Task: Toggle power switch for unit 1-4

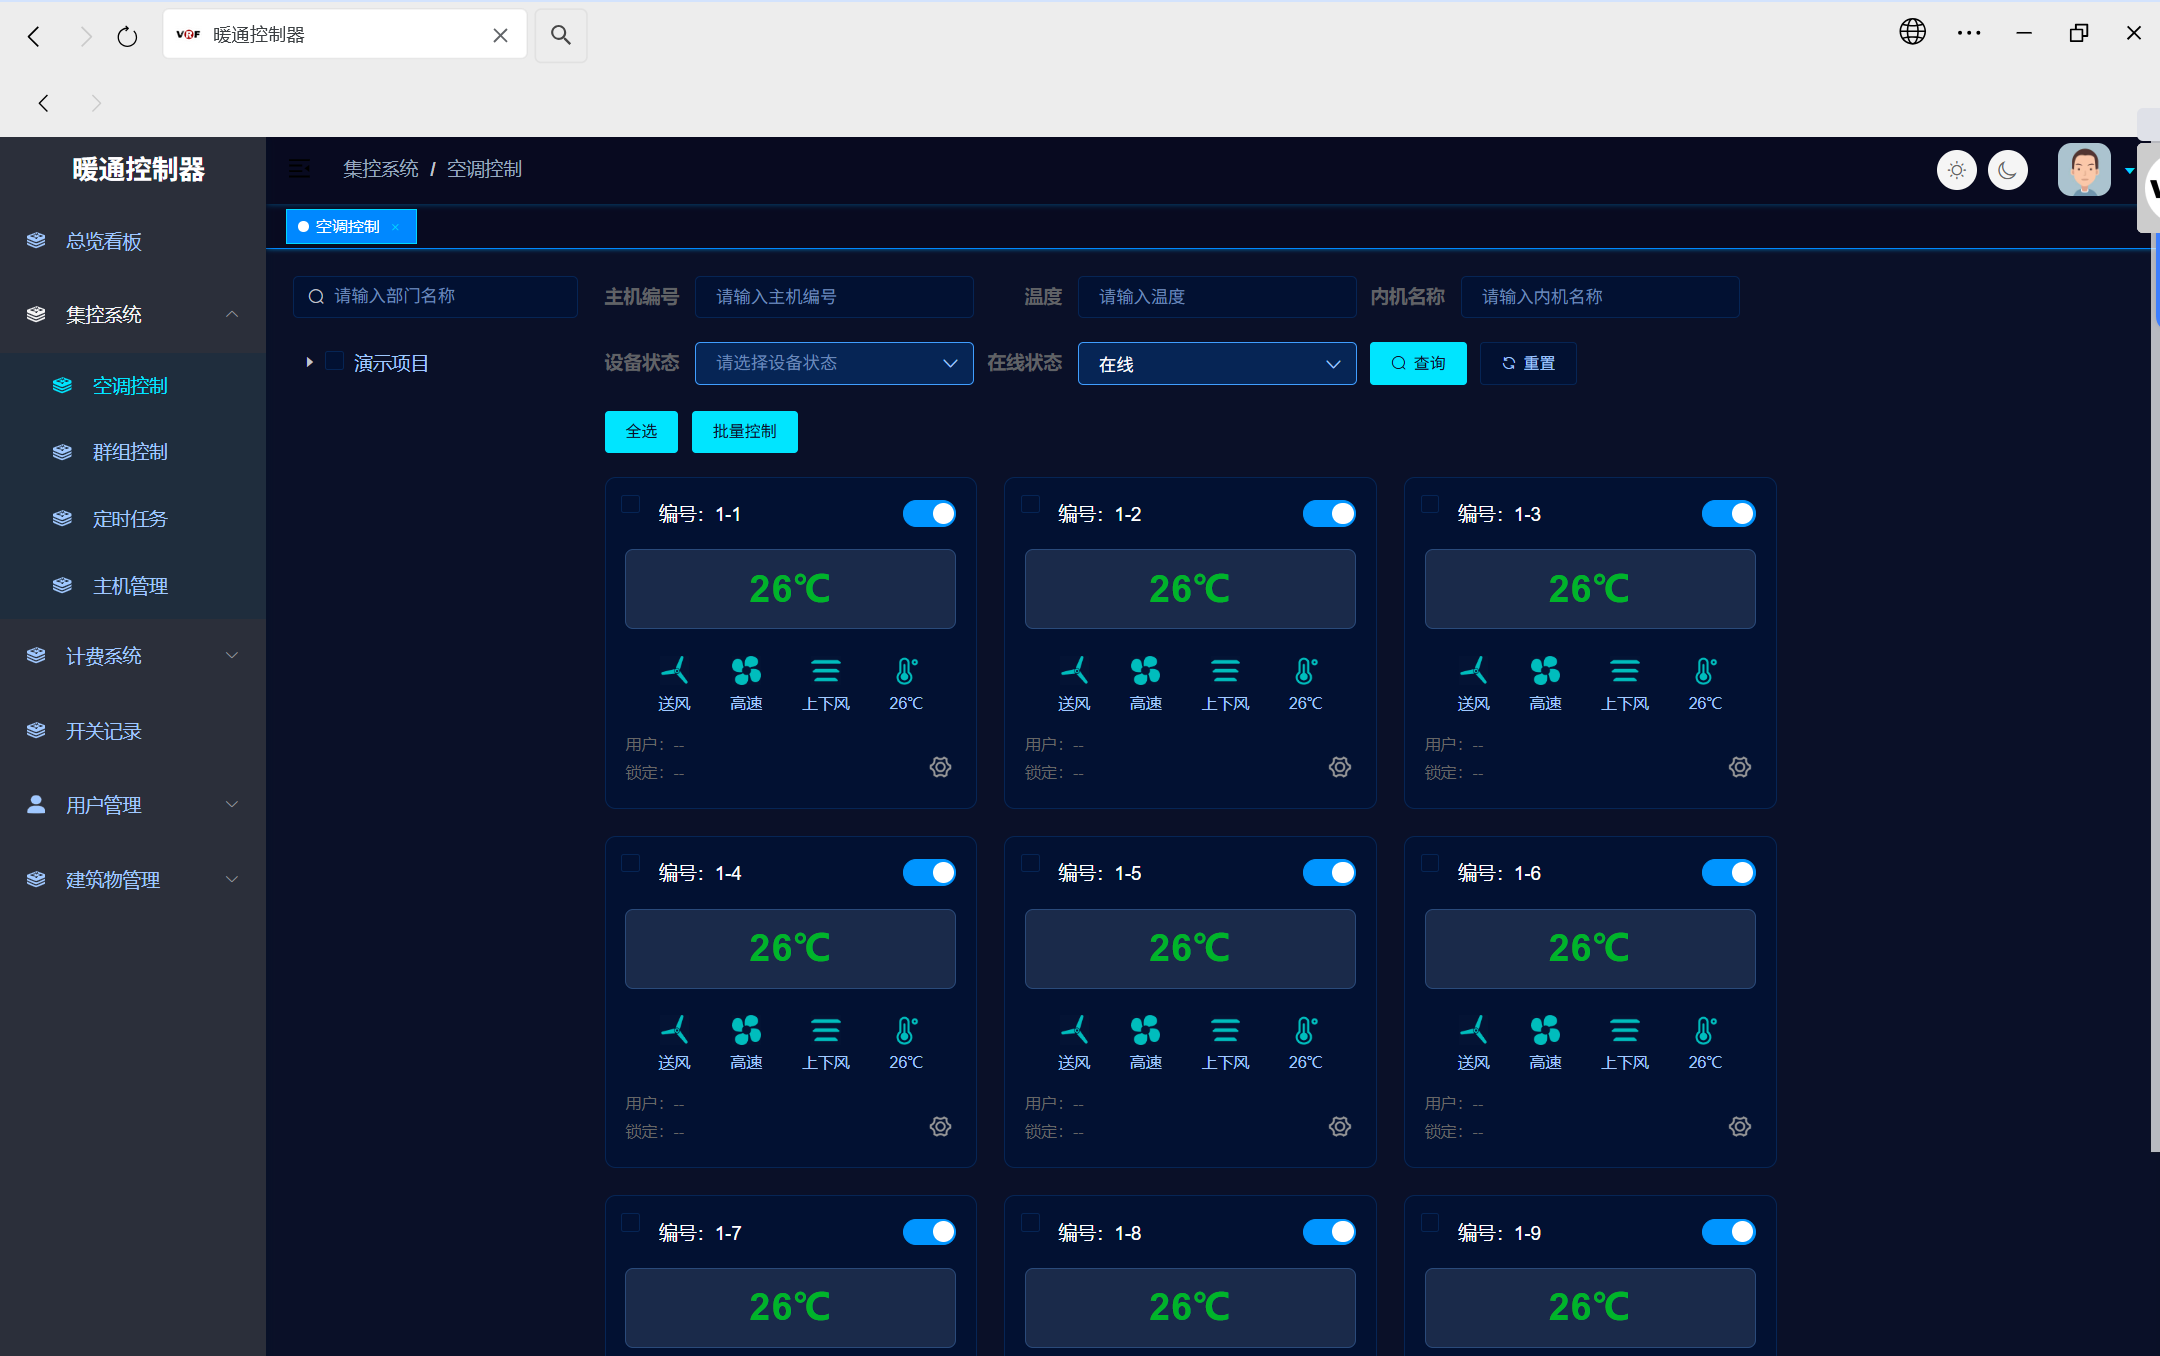Action: pyautogui.click(x=929, y=872)
